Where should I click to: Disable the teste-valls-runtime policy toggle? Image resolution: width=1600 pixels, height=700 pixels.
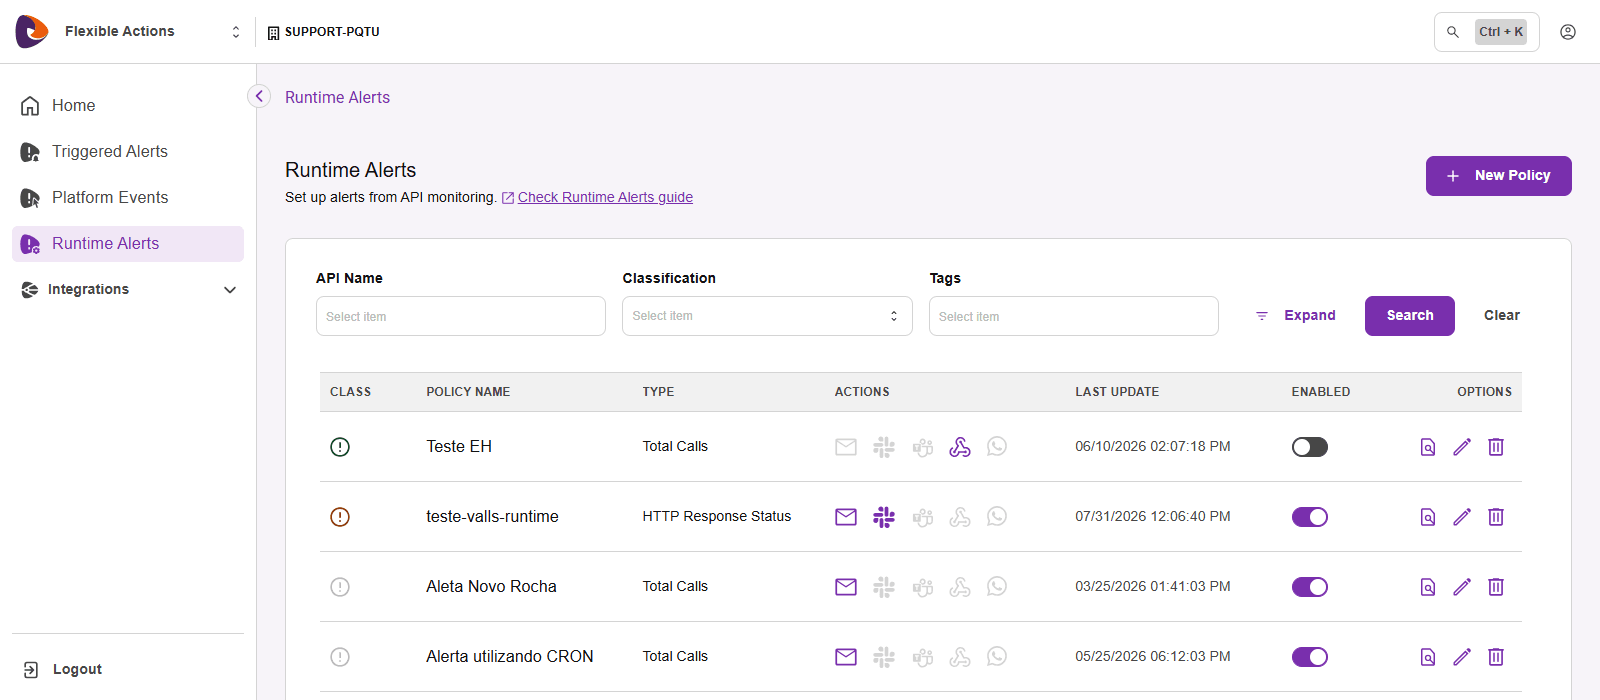coord(1310,517)
